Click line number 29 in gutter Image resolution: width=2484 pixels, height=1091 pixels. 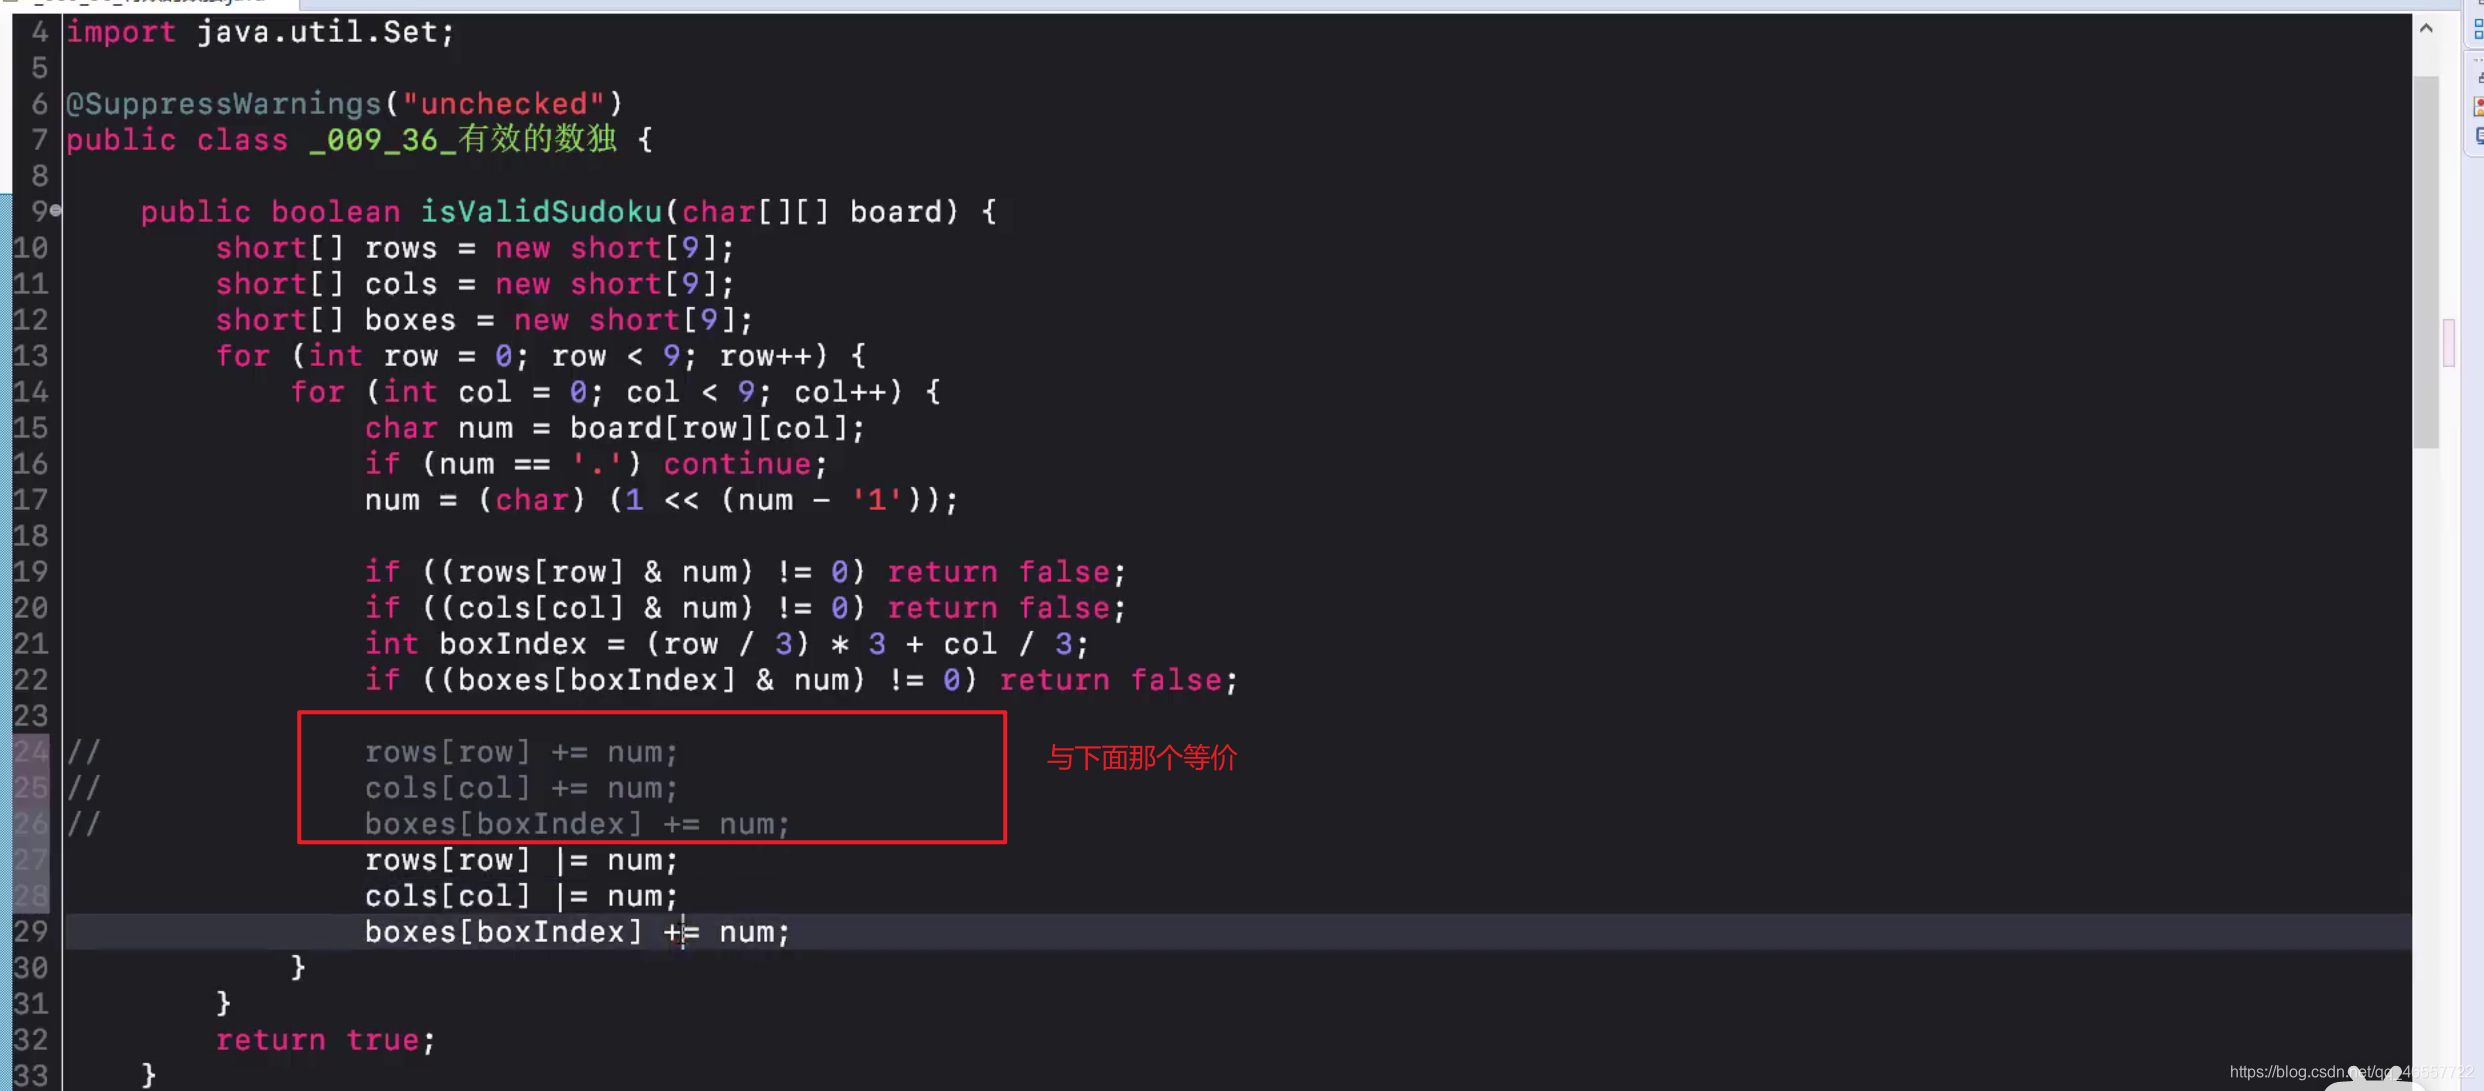pos(31,932)
